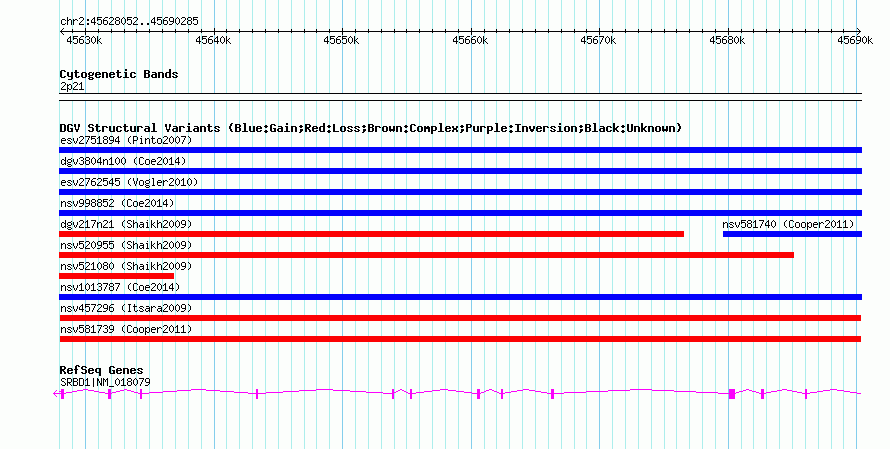Click the nsv457296 (Itsara2009) red bar
890x449 pixels.
[x=460, y=318]
